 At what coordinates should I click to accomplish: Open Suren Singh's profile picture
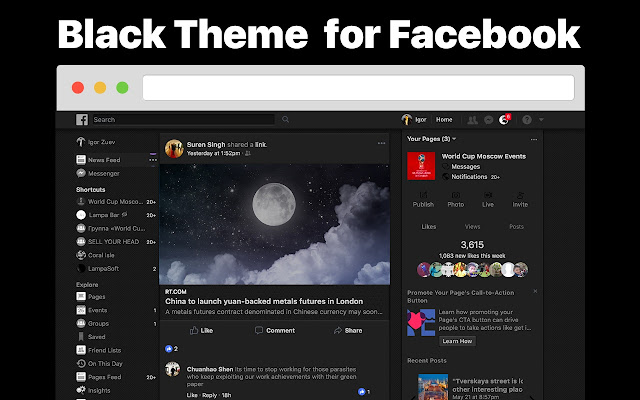click(x=174, y=149)
